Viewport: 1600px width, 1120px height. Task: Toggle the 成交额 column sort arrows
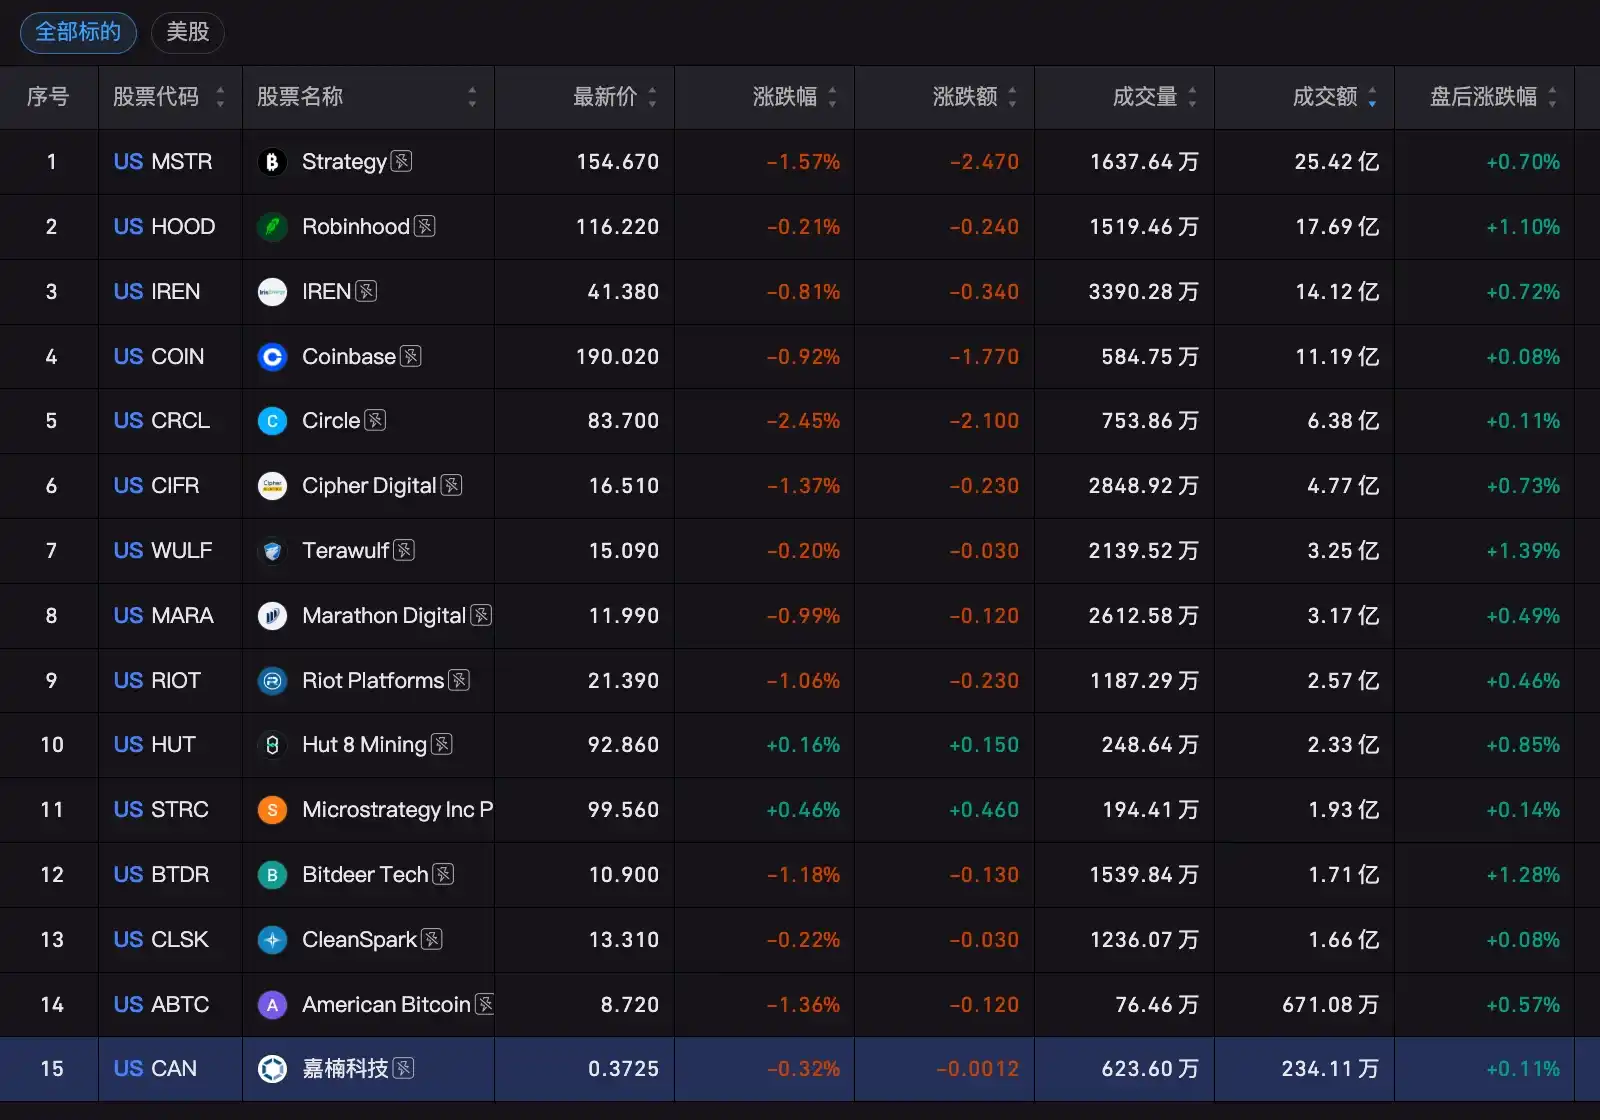point(1372,97)
